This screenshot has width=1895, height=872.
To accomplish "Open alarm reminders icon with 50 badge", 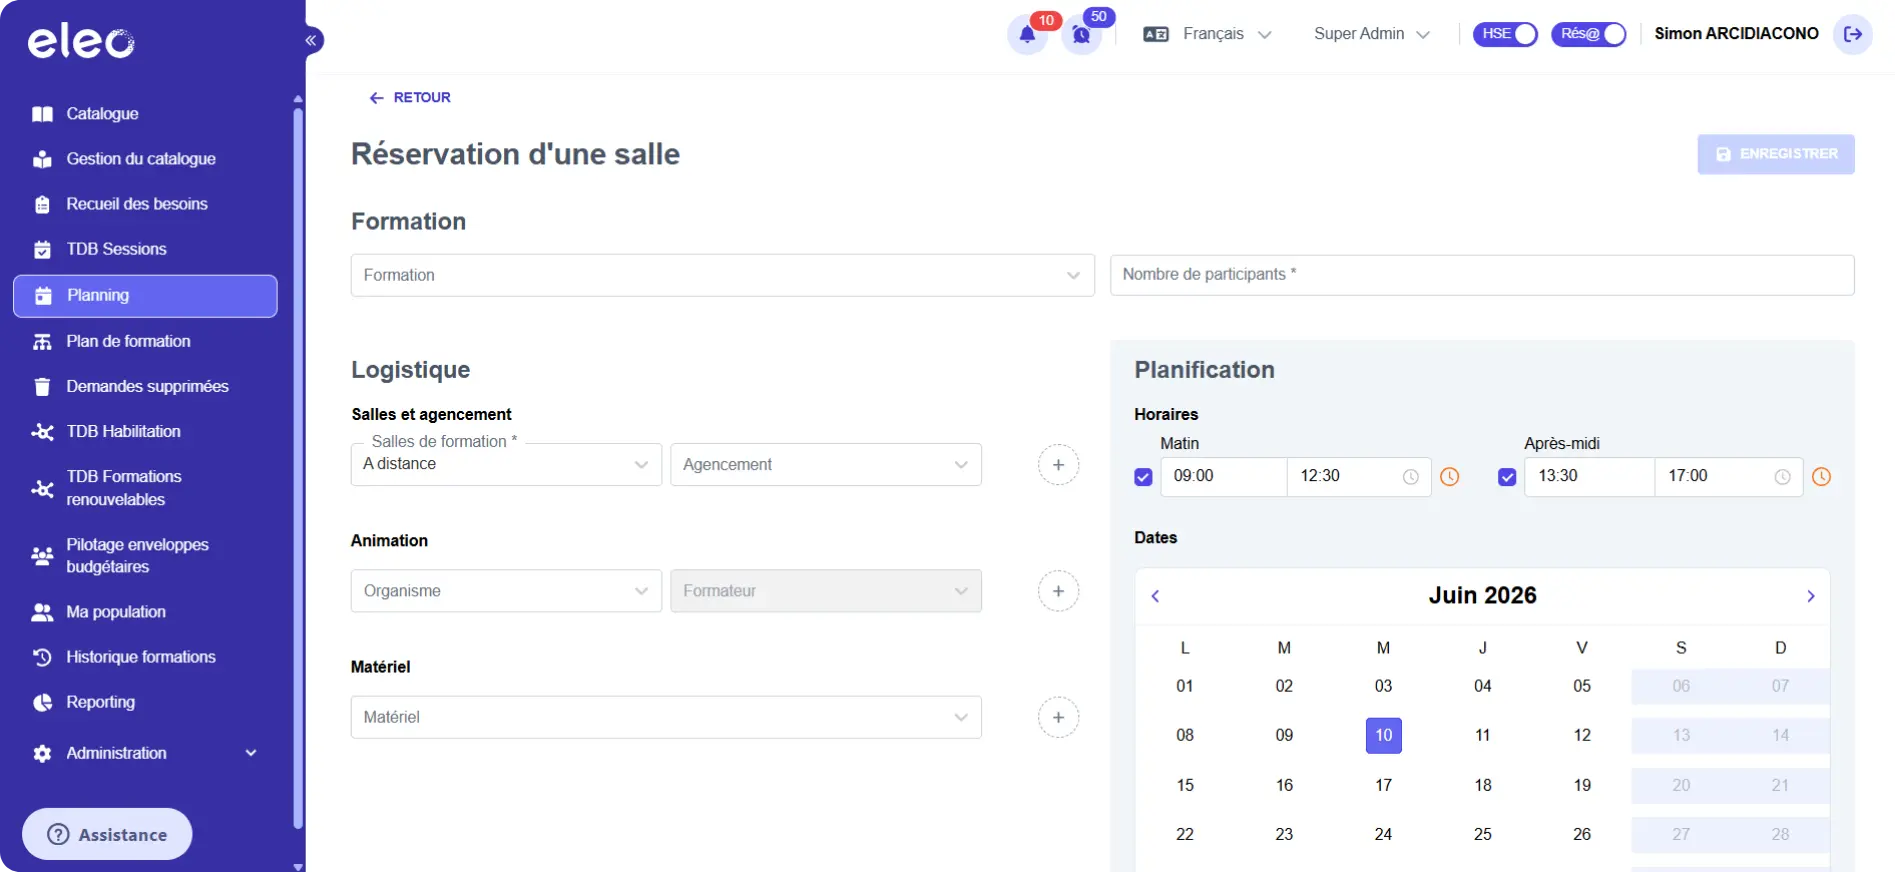I will (x=1081, y=35).
